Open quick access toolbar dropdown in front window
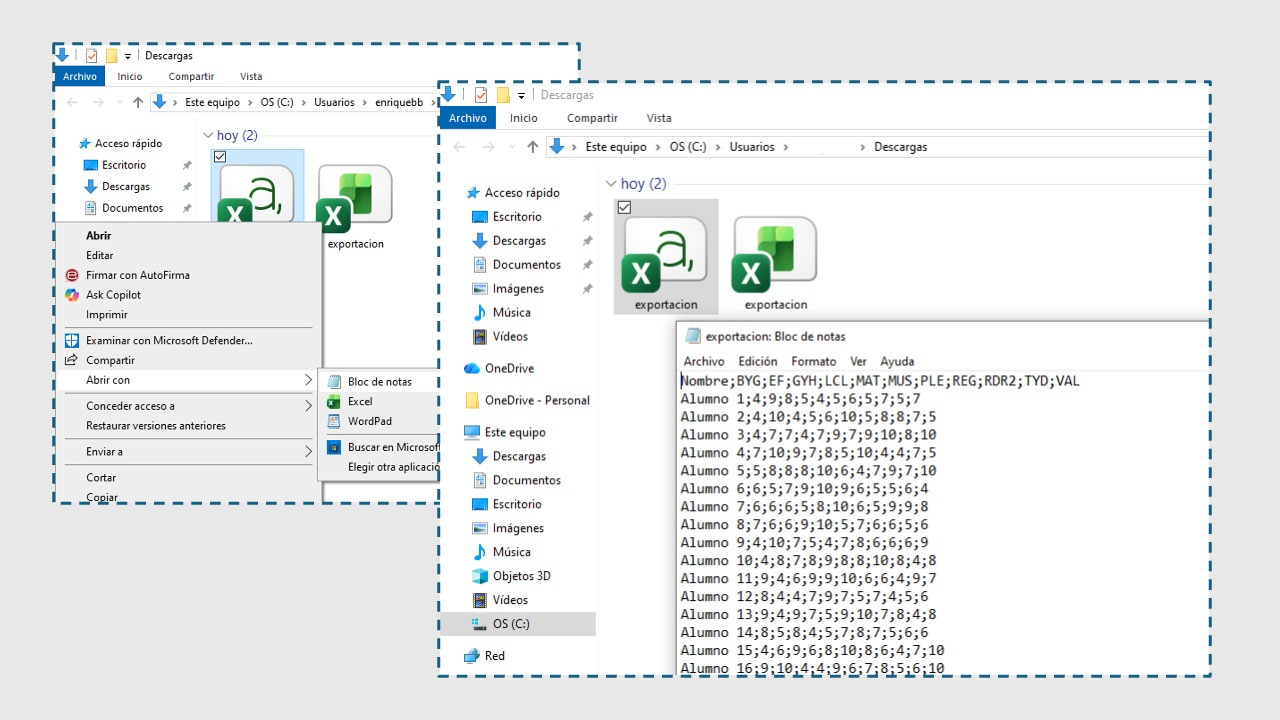Viewport: 1280px width, 720px height. tap(522, 96)
